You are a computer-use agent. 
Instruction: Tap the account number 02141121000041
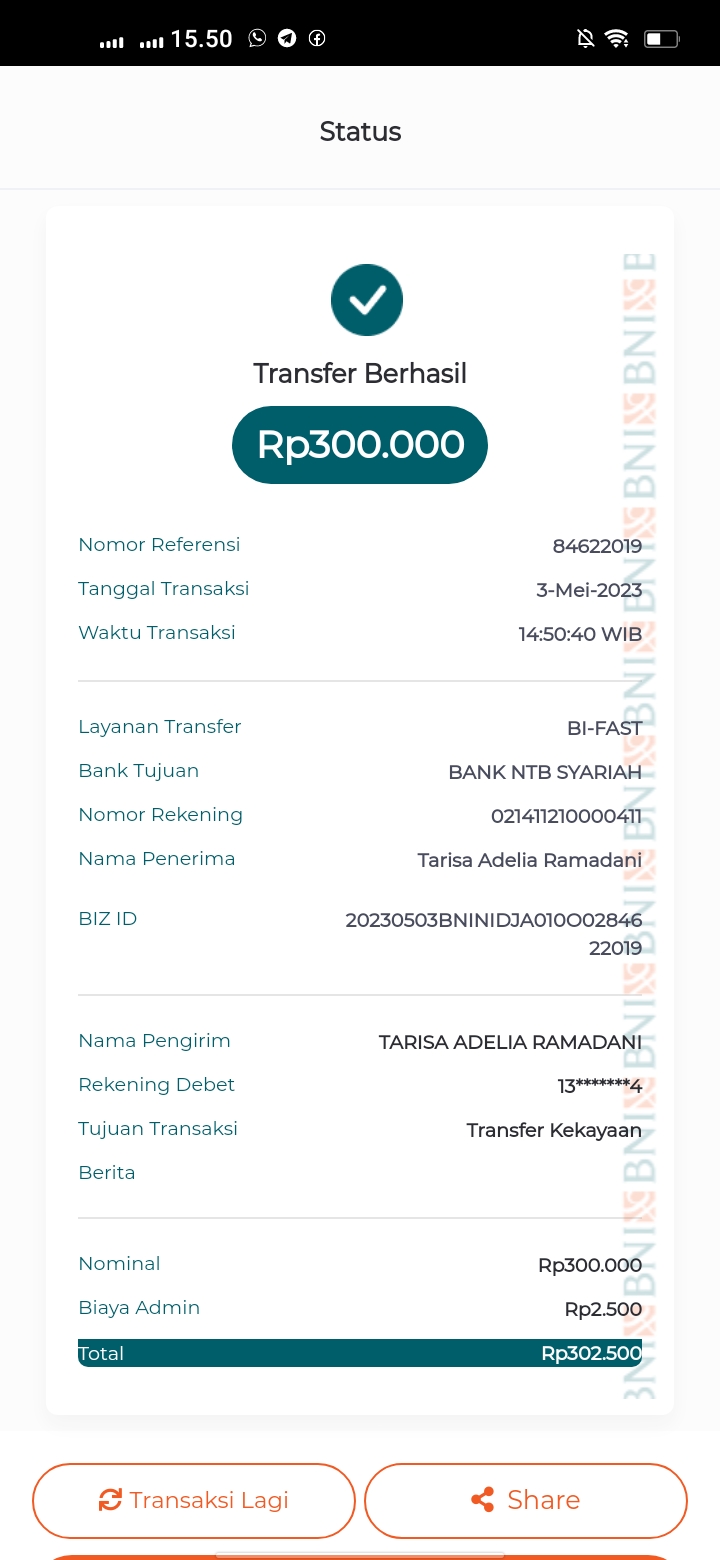pyautogui.click(x=566, y=816)
